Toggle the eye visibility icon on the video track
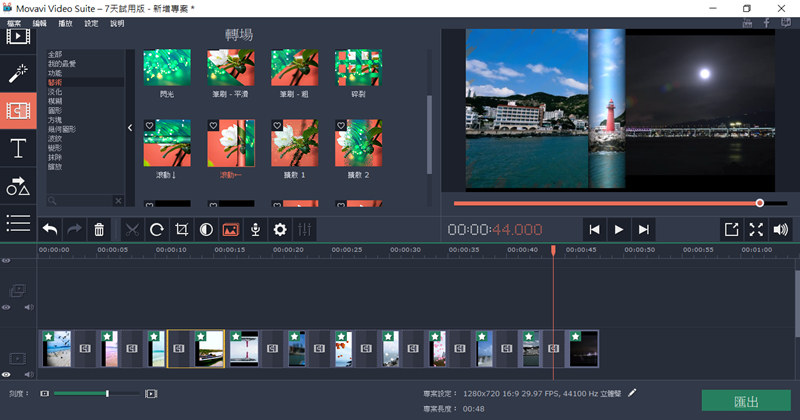The height and width of the screenshot is (420, 800). click(7, 374)
